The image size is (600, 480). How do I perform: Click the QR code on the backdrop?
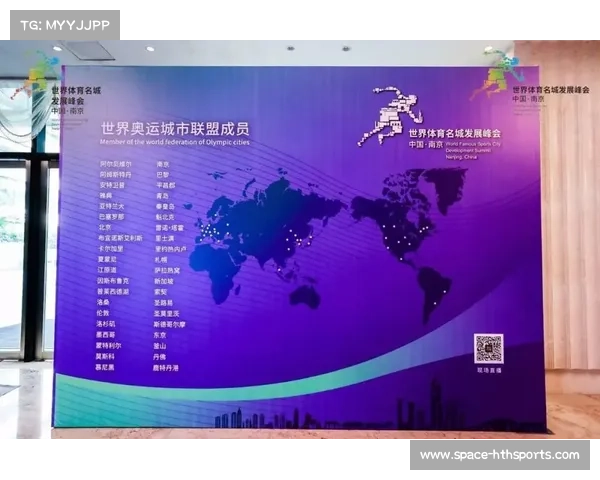pos(488,348)
